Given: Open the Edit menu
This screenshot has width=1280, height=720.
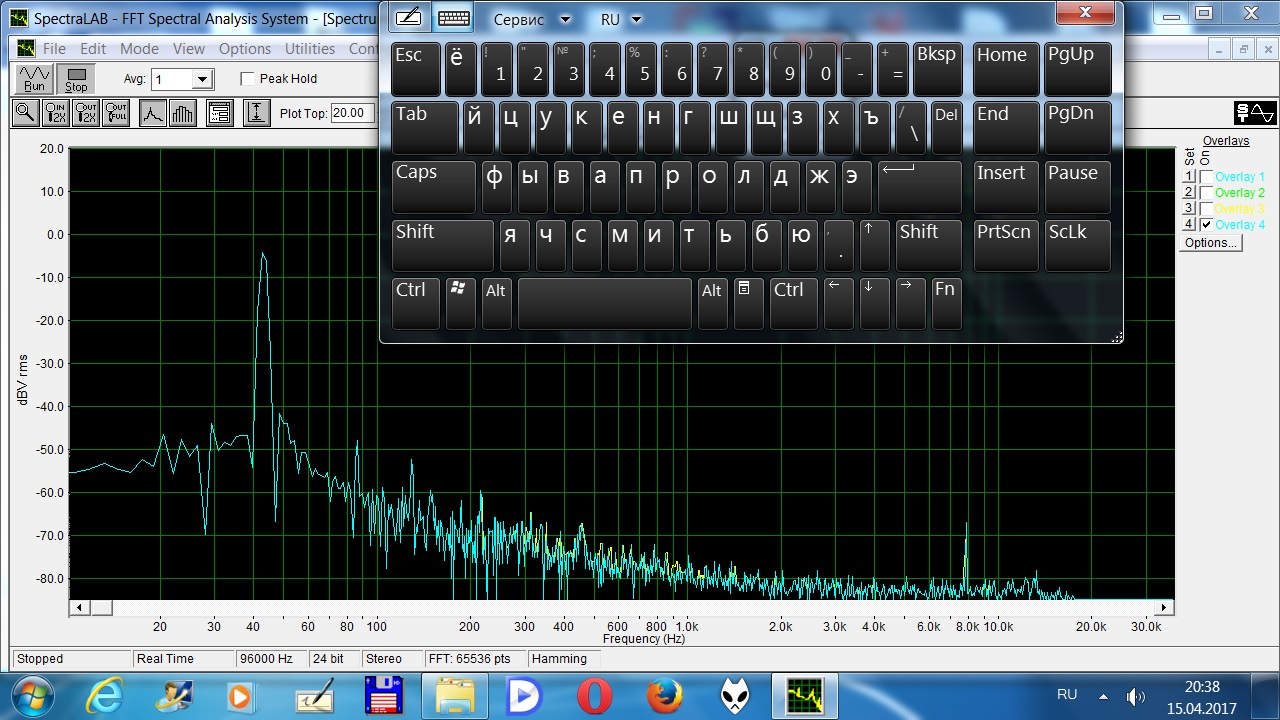Looking at the screenshot, I should [93, 49].
